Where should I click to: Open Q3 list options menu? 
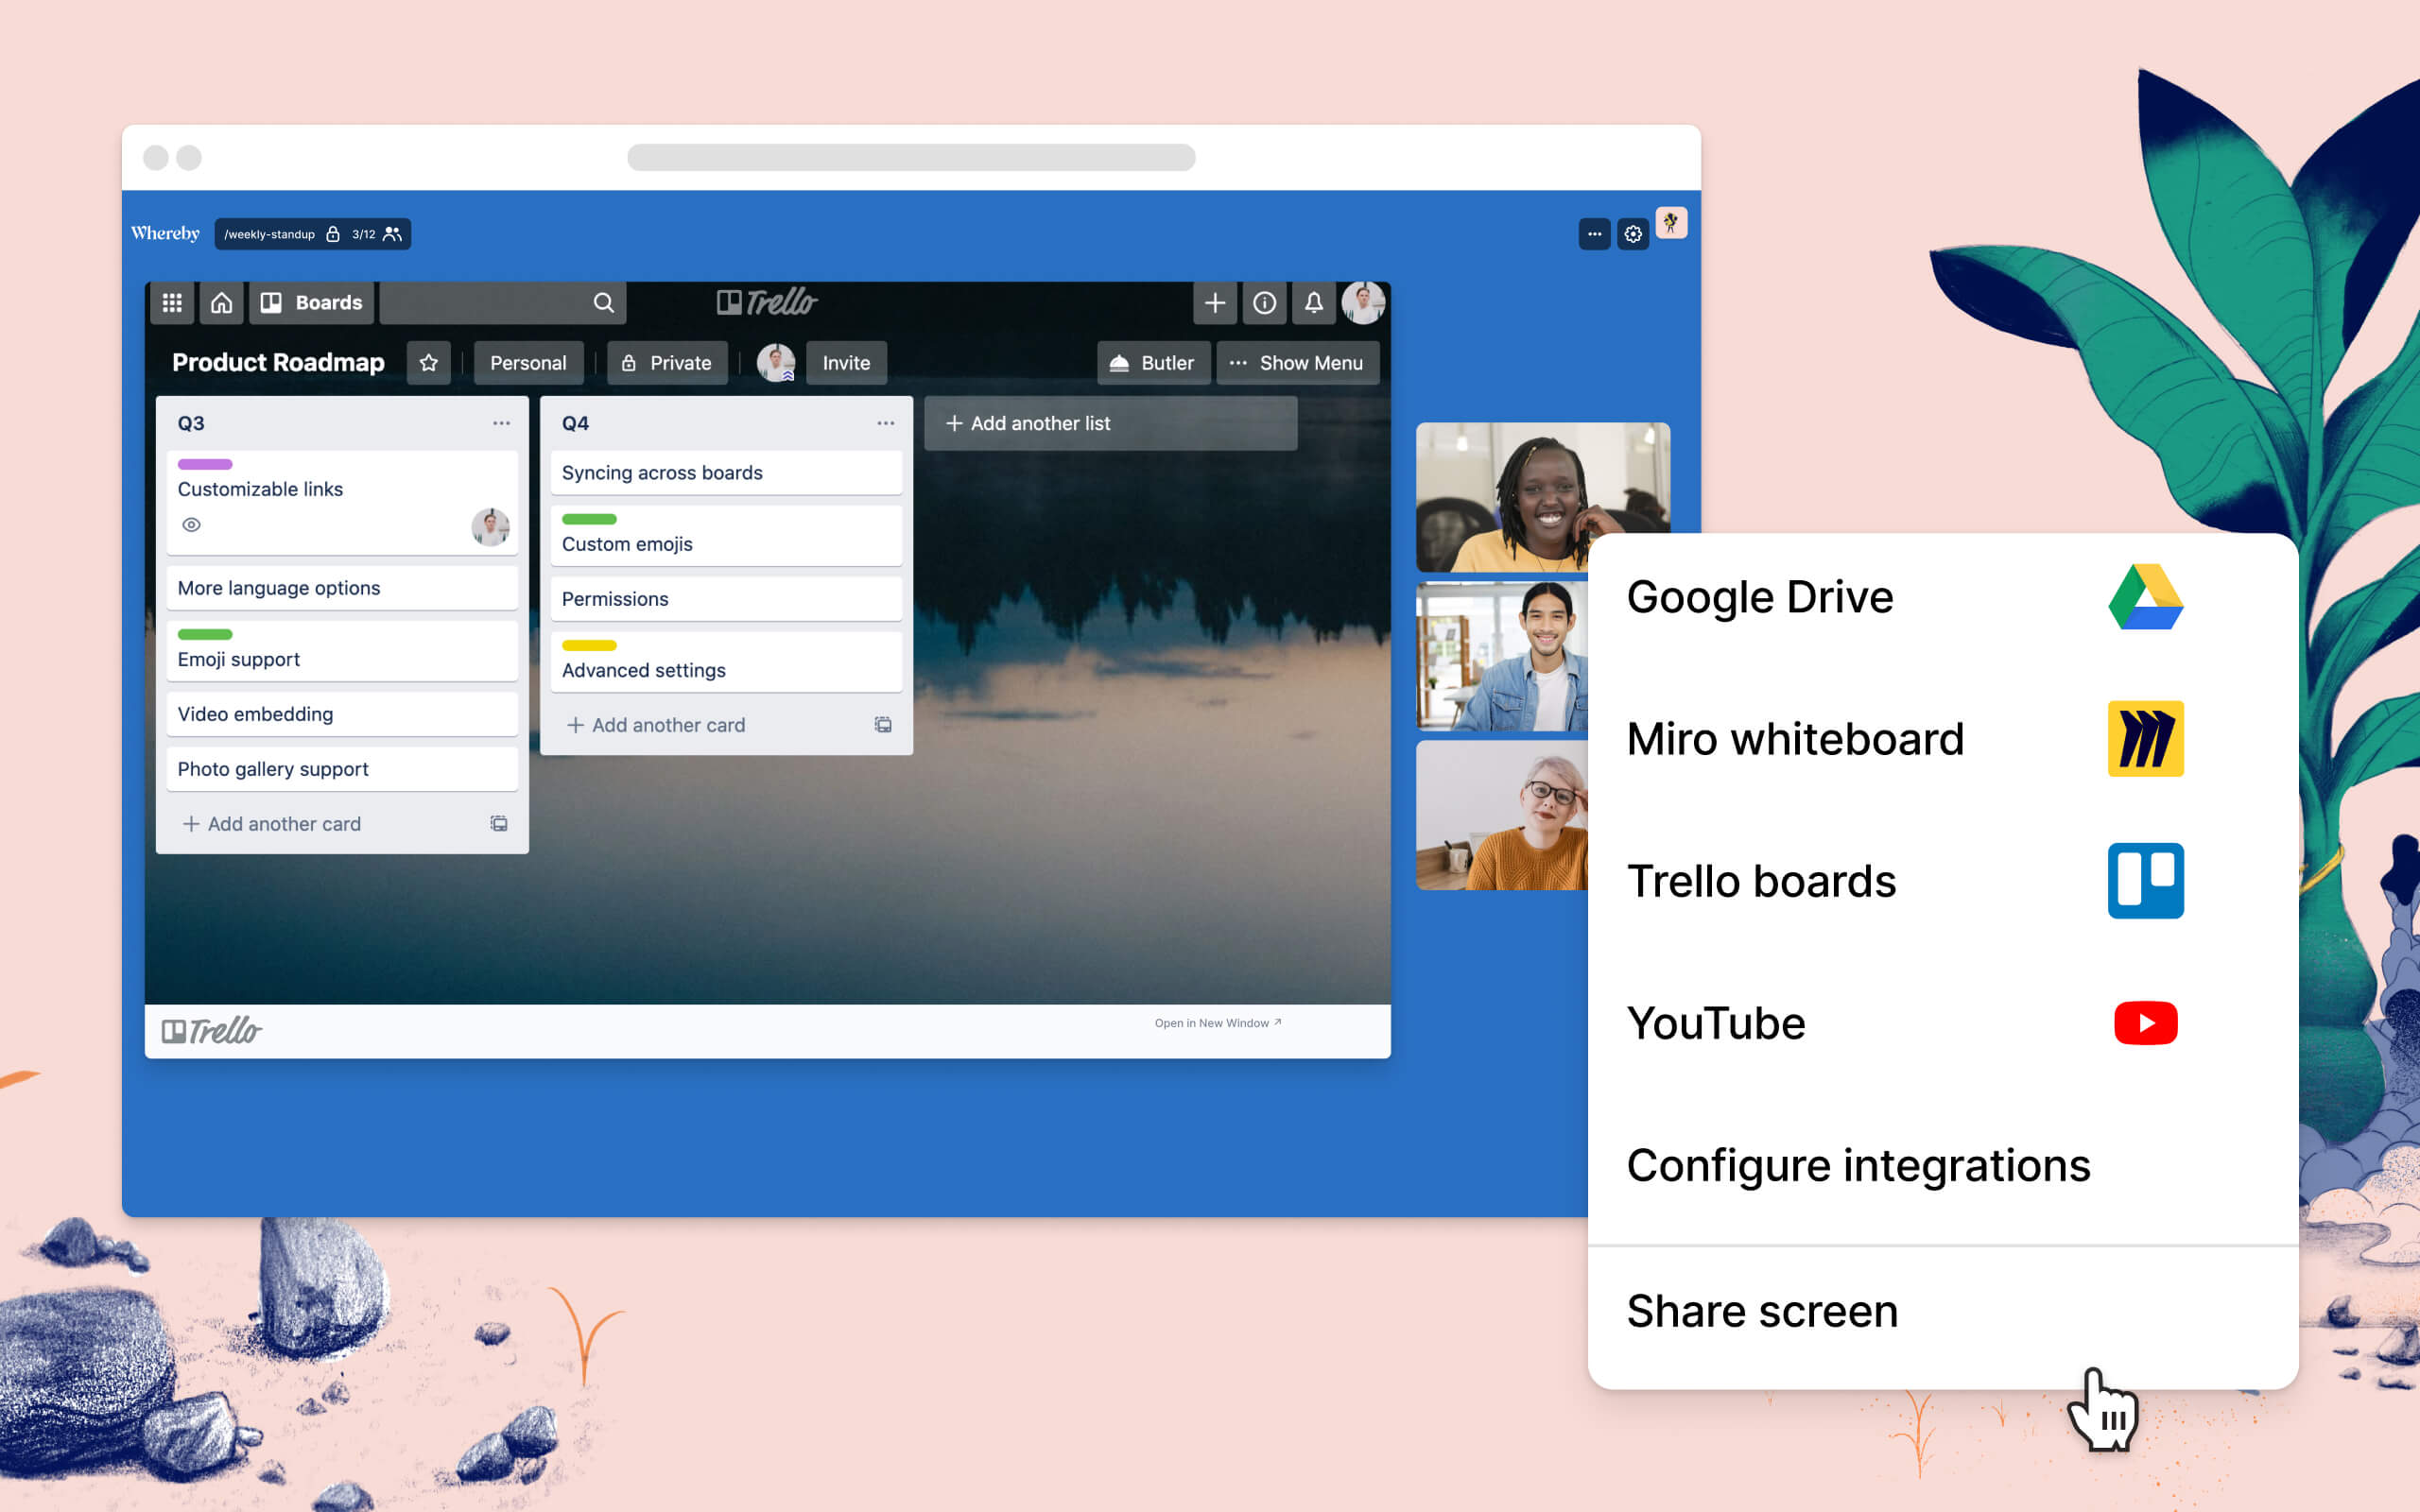501,423
